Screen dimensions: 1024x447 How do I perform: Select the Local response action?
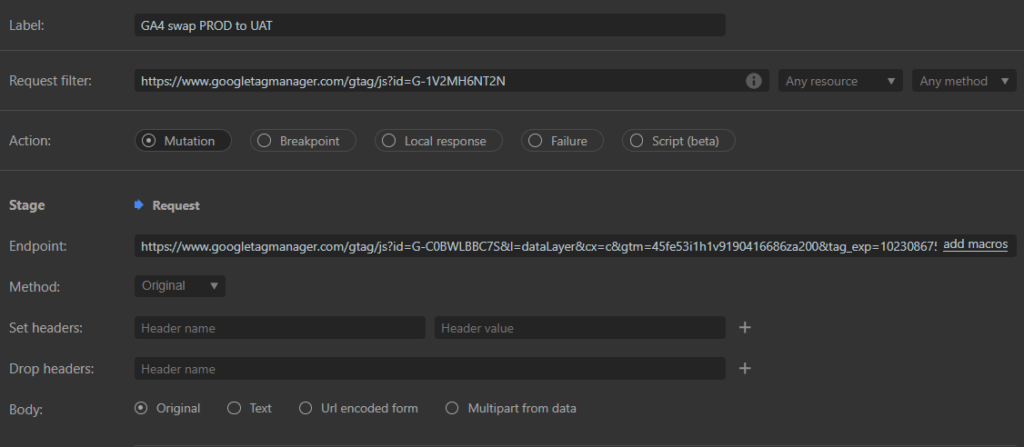[x=438, y=141]
